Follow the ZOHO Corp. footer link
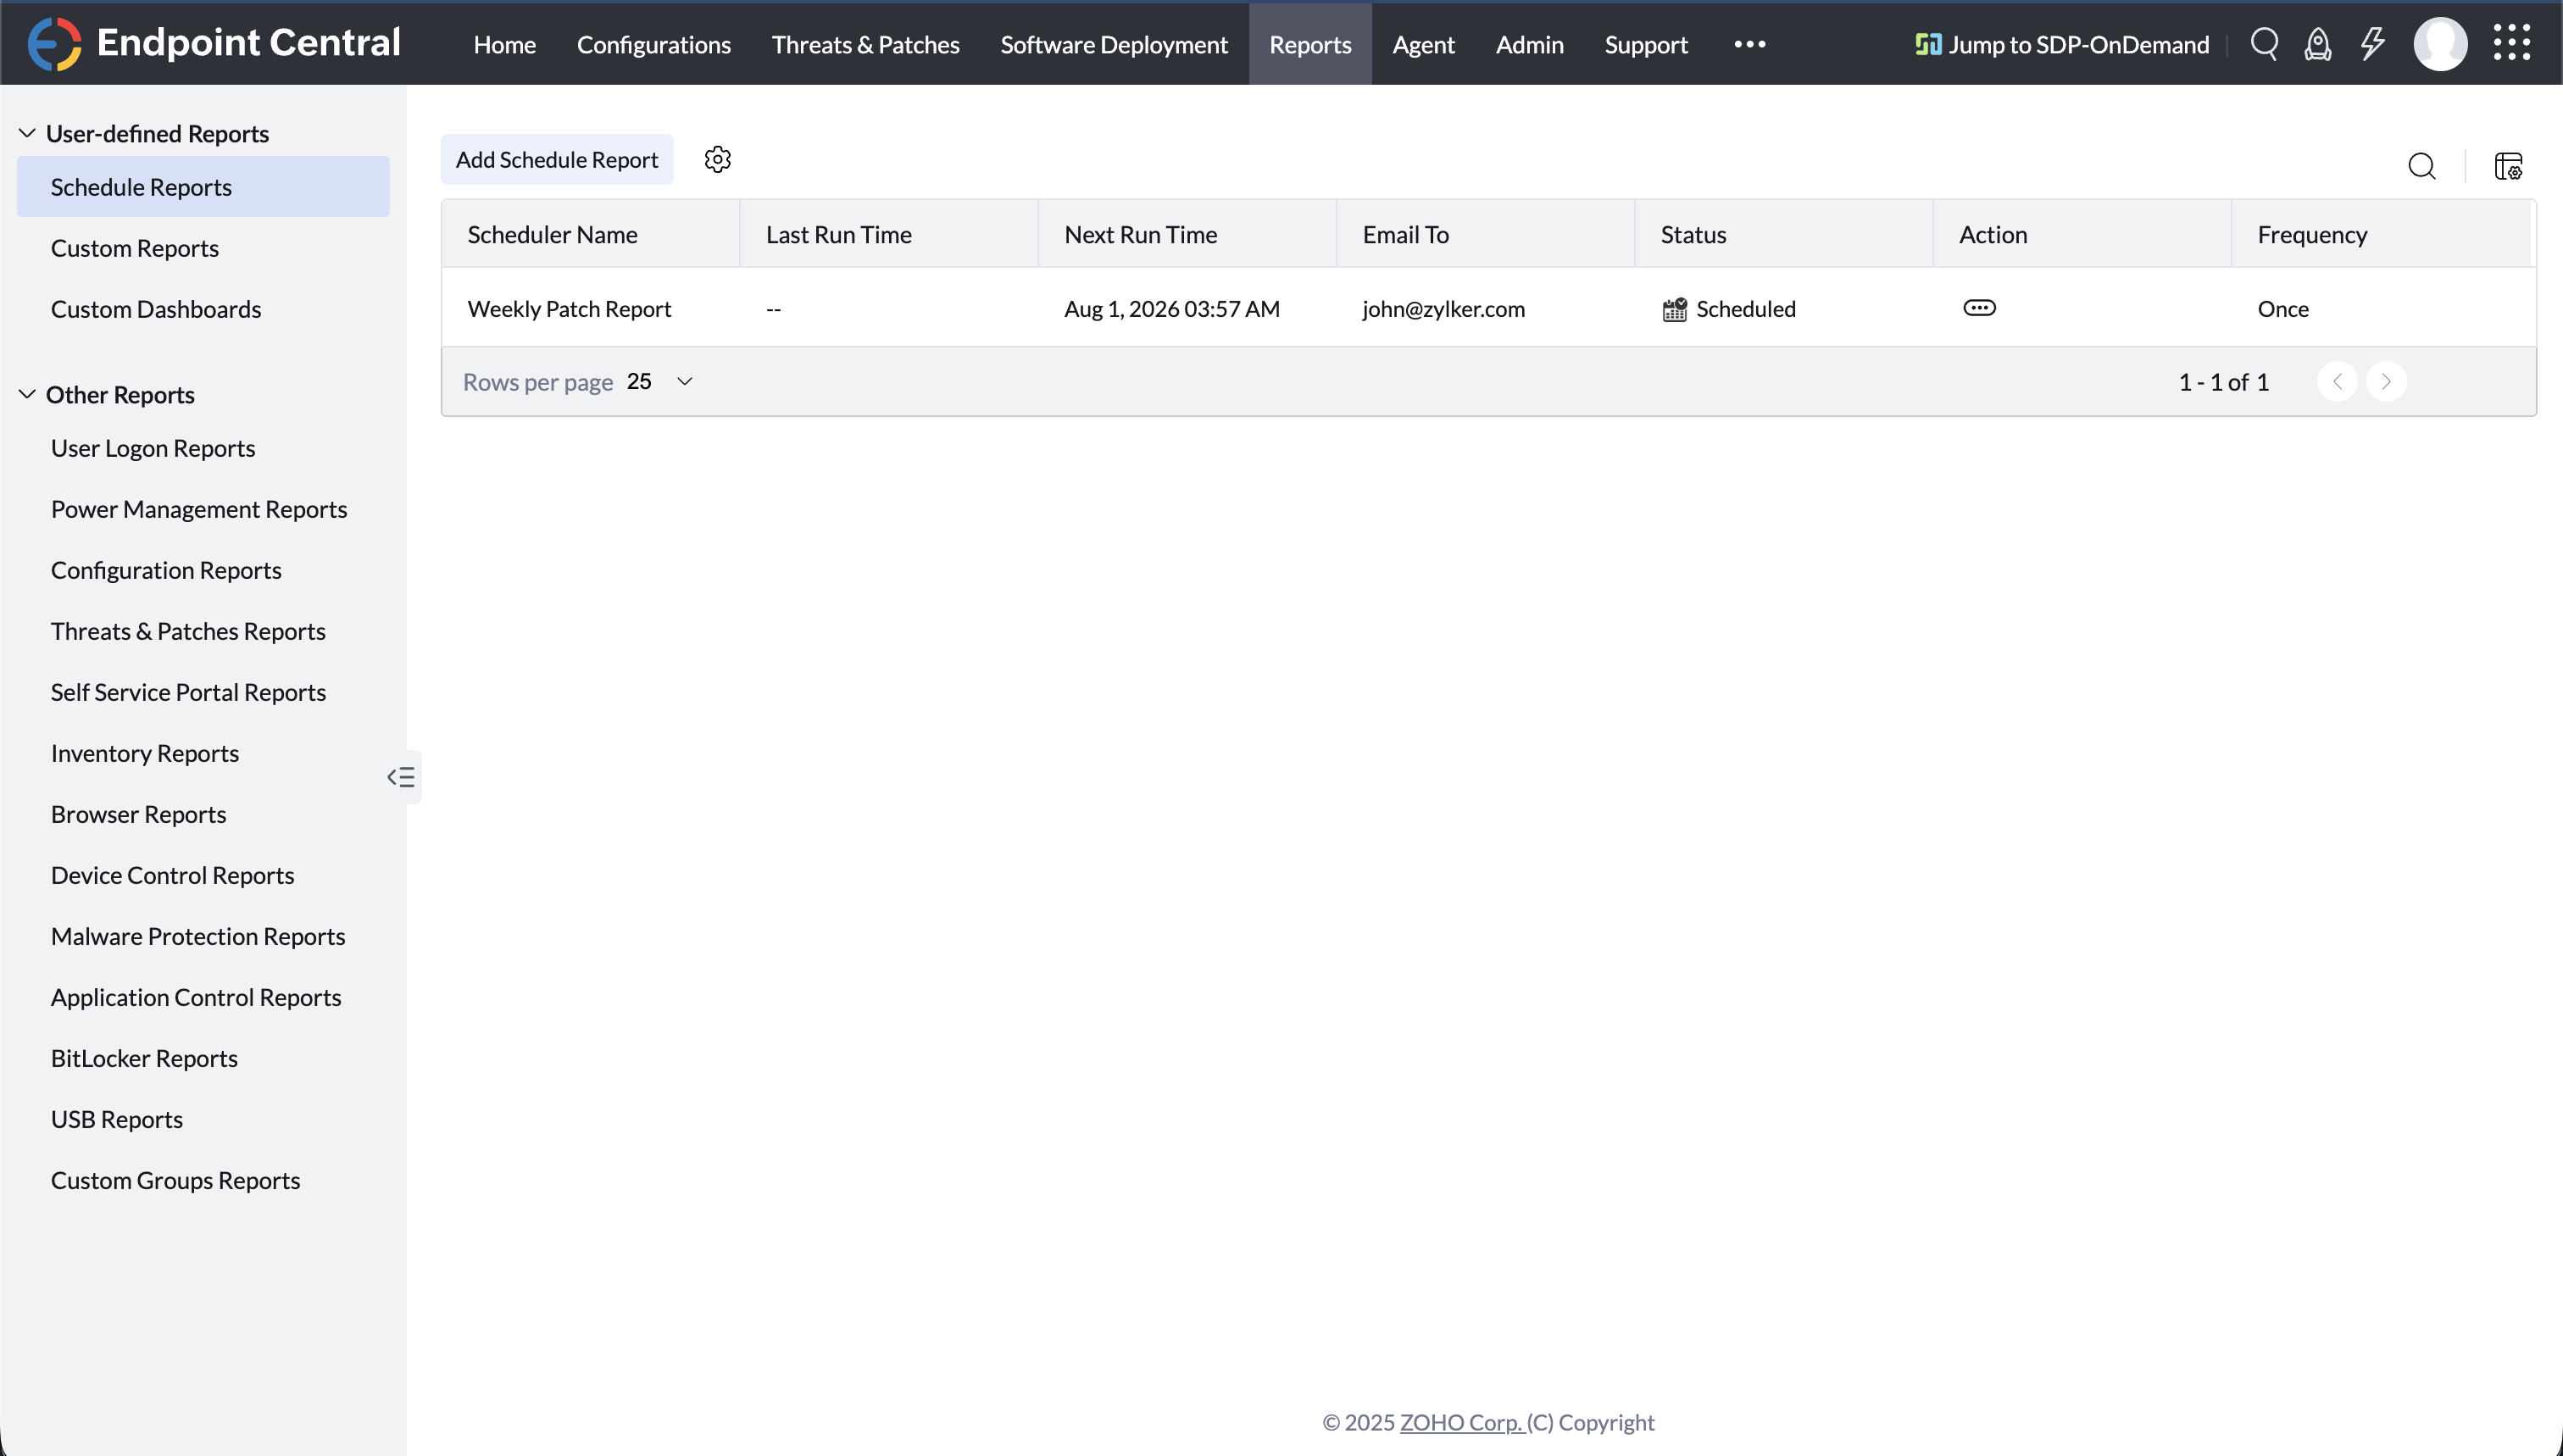The image size is (2563, 1456). click(x=1460, y=1422)
